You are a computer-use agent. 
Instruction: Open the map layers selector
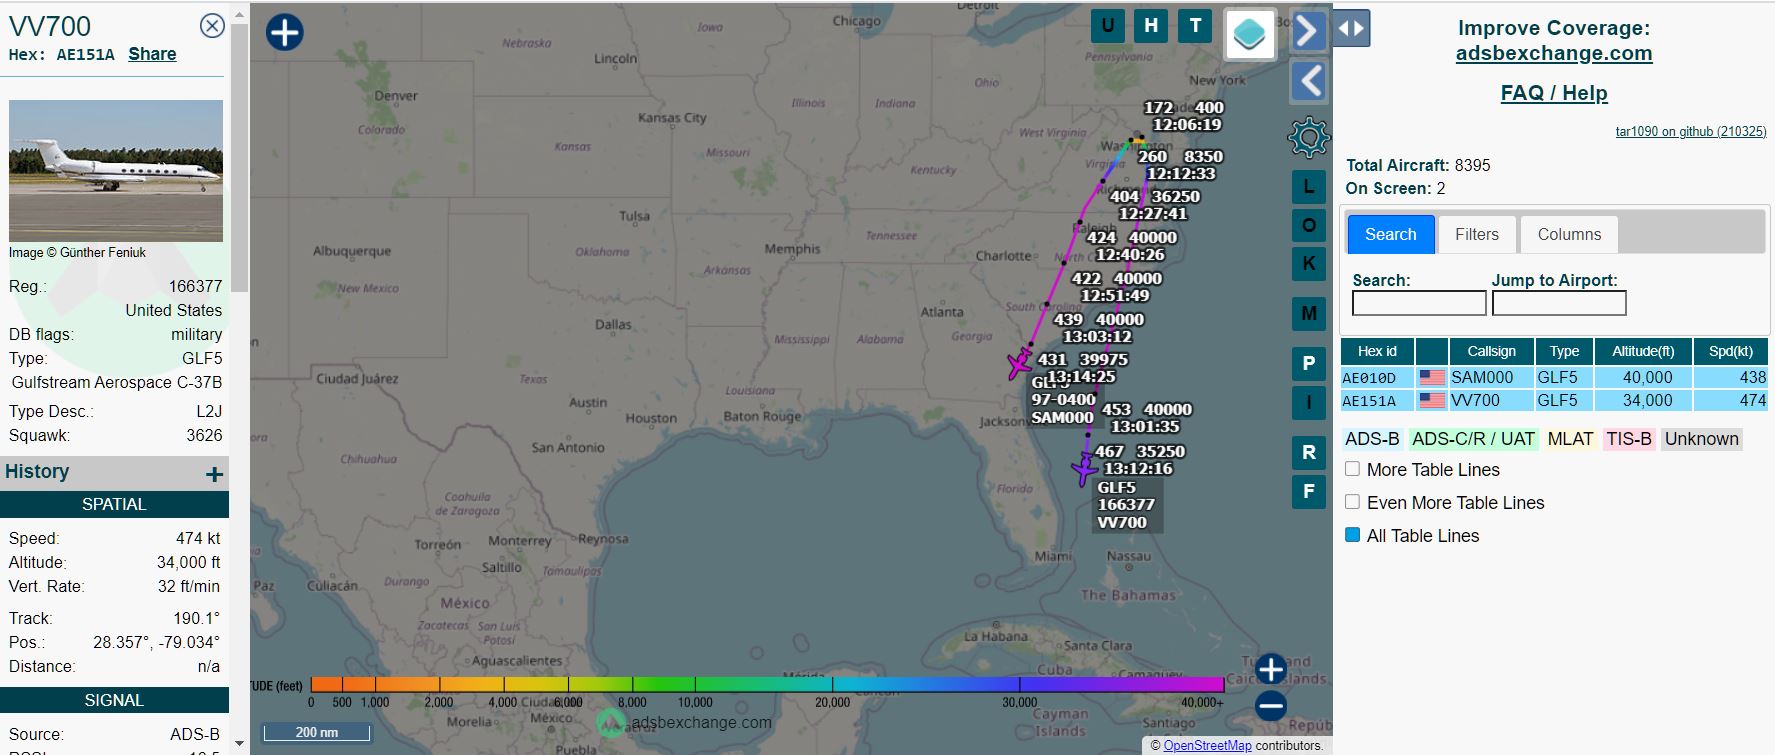coord(1250,34)
